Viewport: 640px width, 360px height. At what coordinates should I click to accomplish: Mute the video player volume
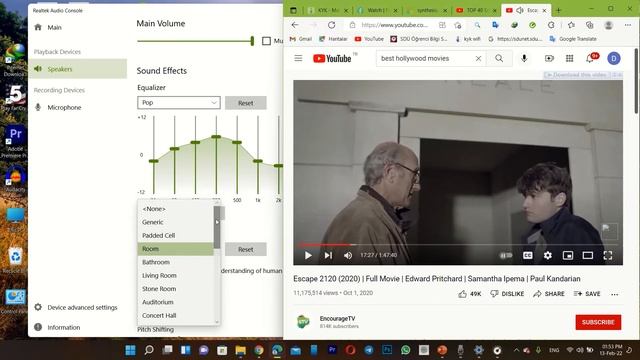348,256
